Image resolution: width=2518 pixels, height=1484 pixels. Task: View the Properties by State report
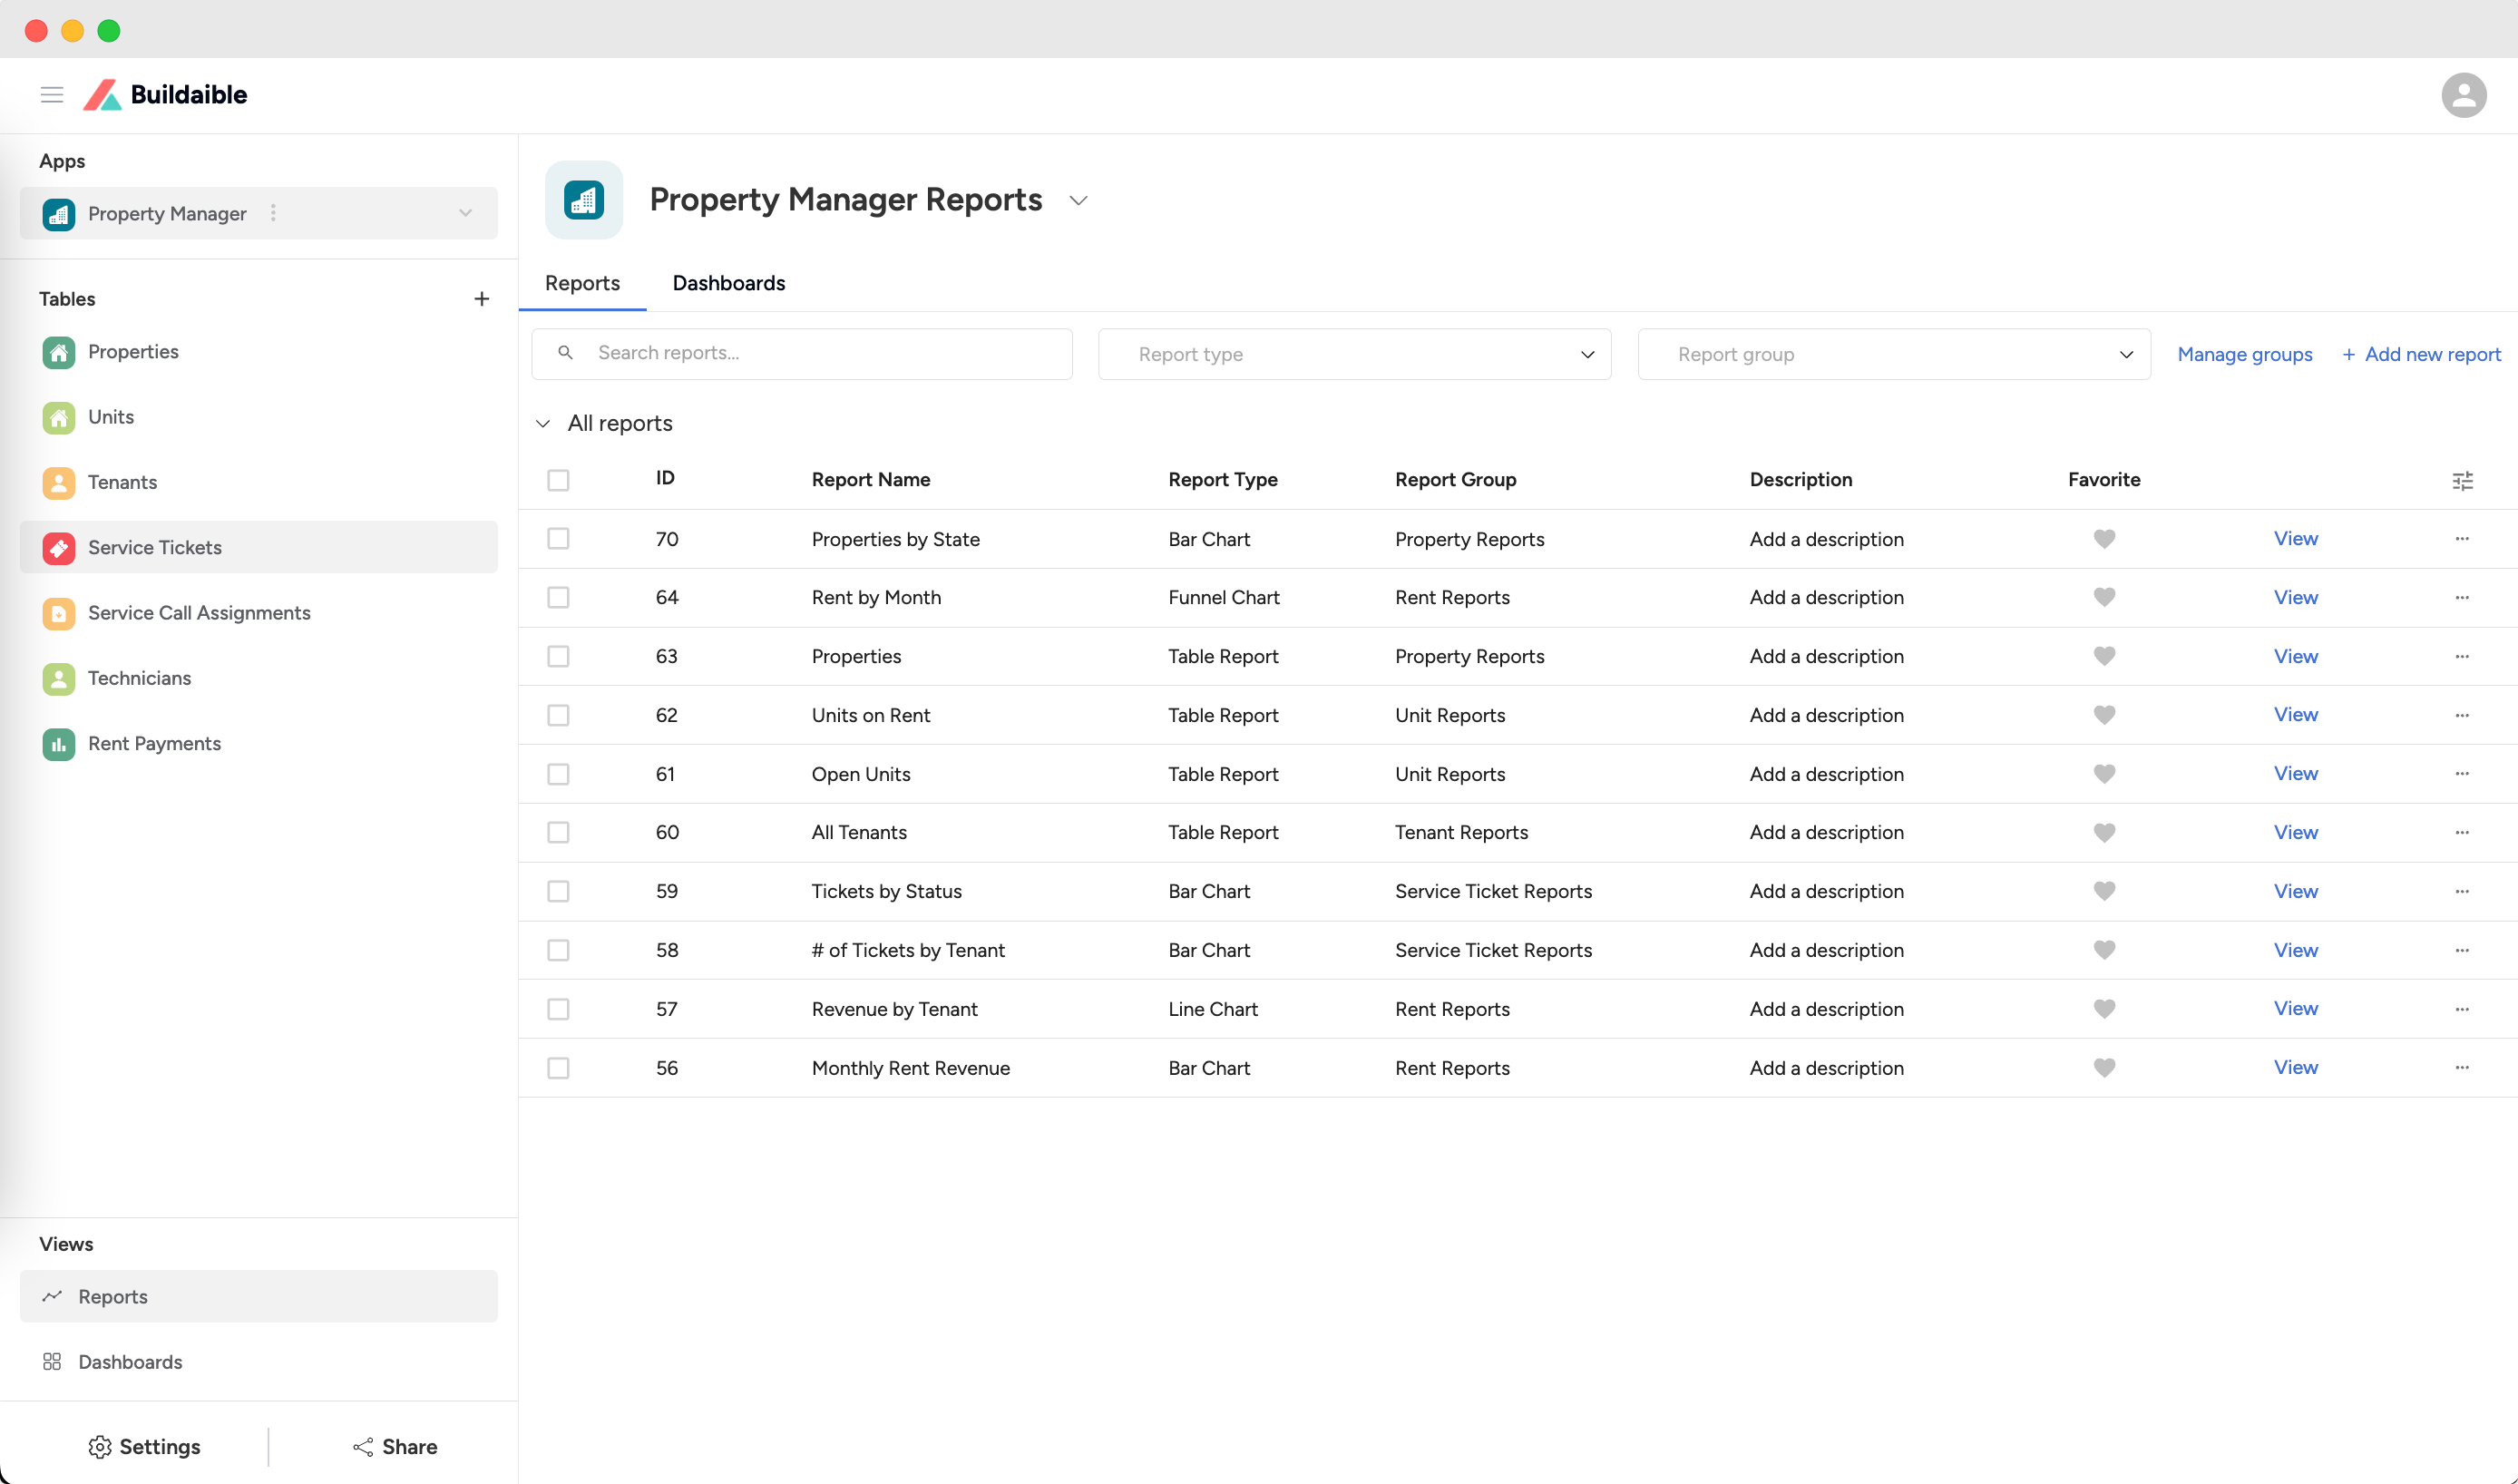[x=2296, y=538]
